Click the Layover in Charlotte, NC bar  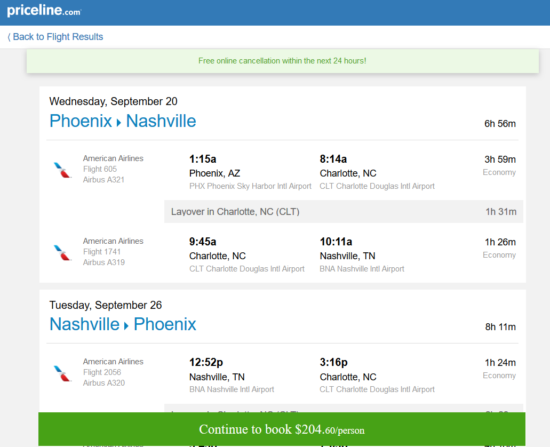click(344, 212)
